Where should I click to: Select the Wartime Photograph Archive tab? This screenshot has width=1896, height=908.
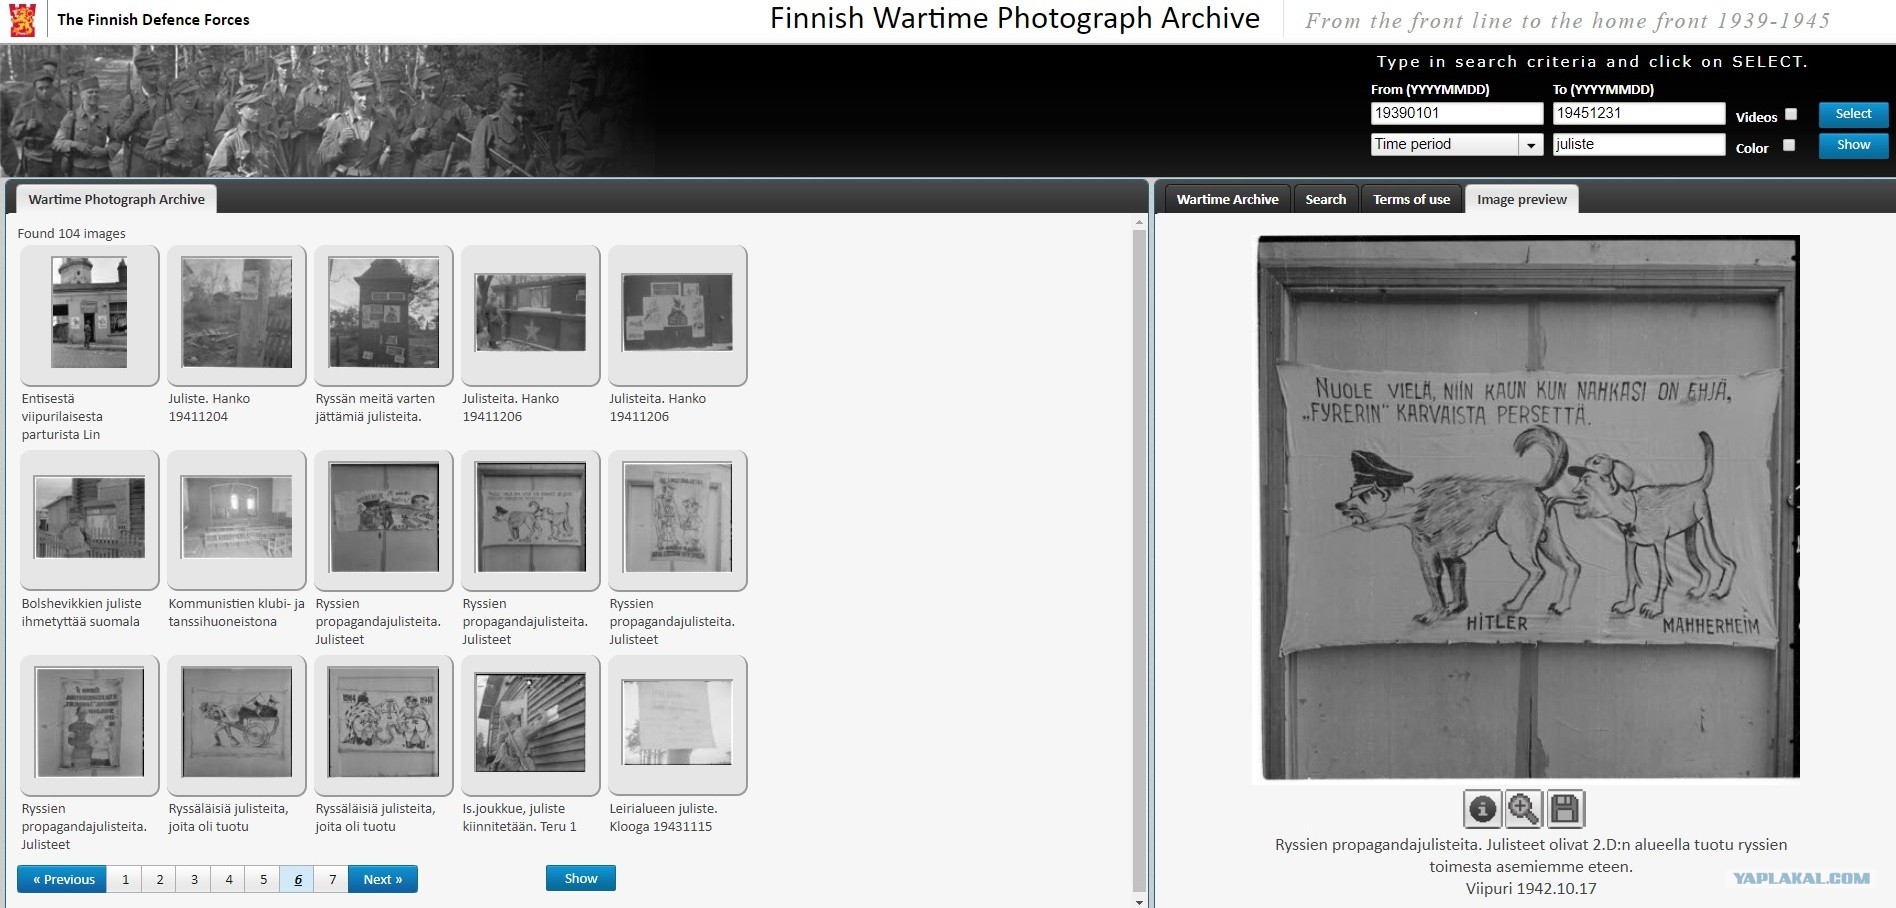tap(116, 199)
